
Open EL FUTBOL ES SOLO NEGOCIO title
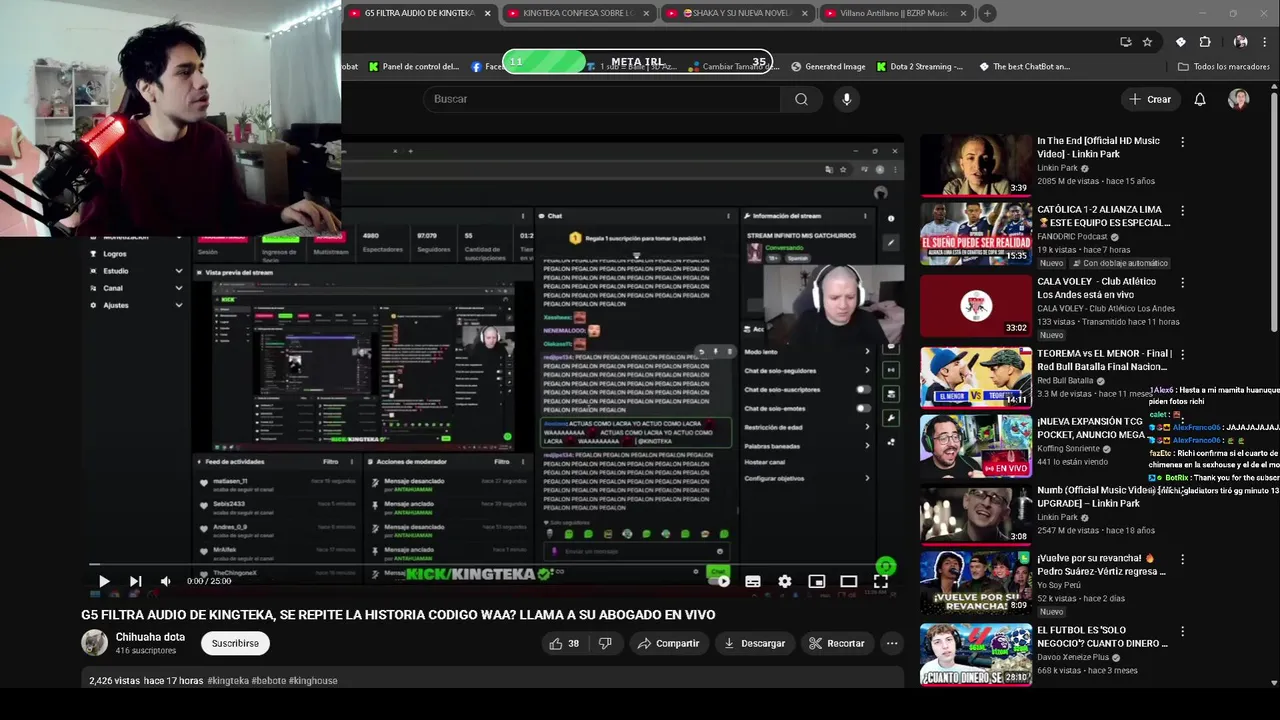(1102, 637)
